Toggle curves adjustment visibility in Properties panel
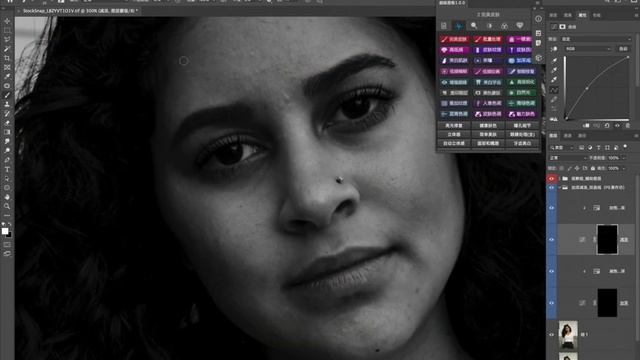This screenshot has height=360, width=640. point(618,126)
